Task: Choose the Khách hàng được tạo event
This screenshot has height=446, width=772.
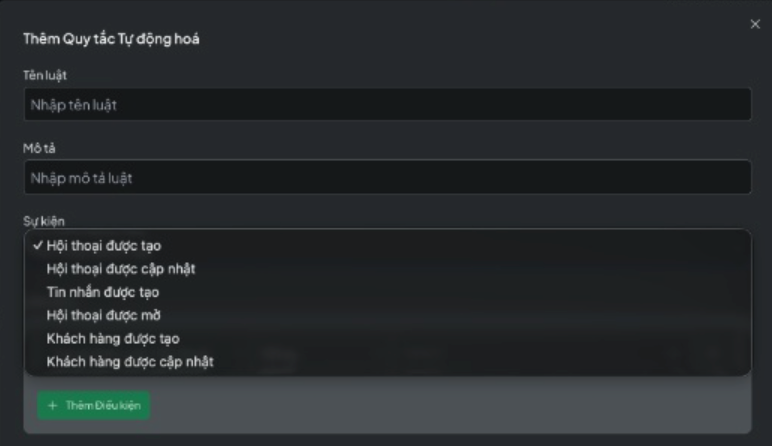Action: (x=113, y=338)
